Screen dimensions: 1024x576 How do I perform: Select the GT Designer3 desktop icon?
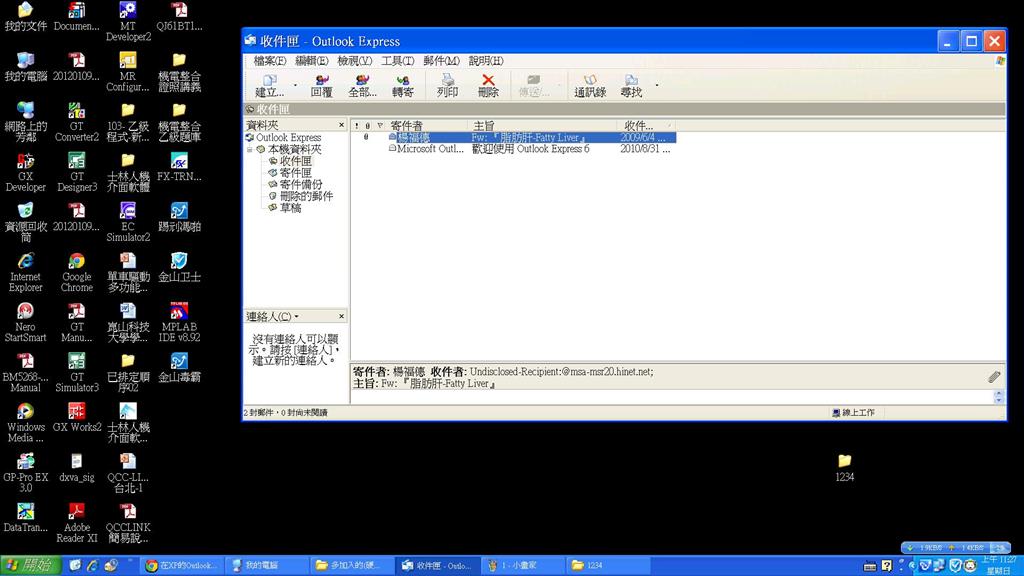[x=76, y=172]
